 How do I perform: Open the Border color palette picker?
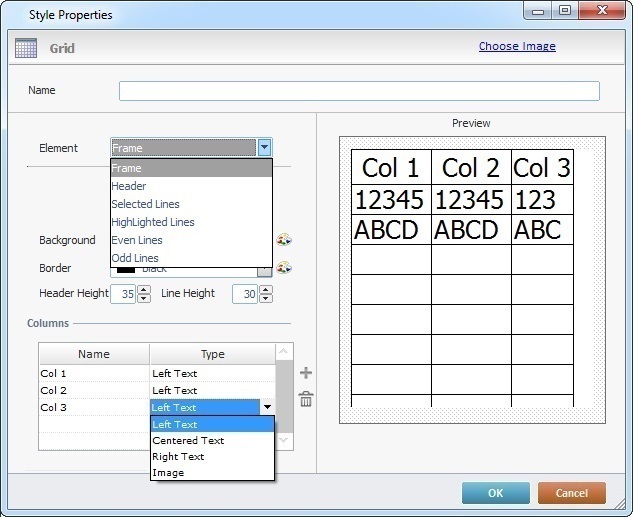(x=284, y=268)
